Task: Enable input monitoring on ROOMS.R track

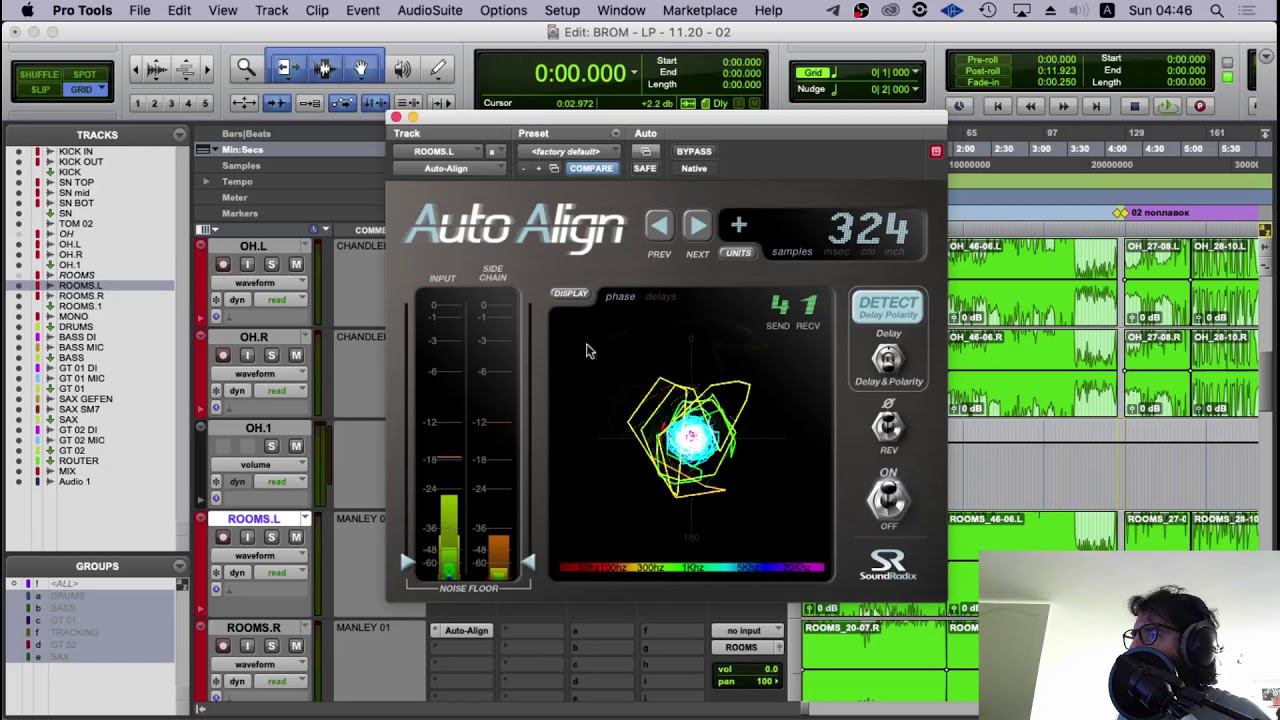Action: tap(247, 646)
